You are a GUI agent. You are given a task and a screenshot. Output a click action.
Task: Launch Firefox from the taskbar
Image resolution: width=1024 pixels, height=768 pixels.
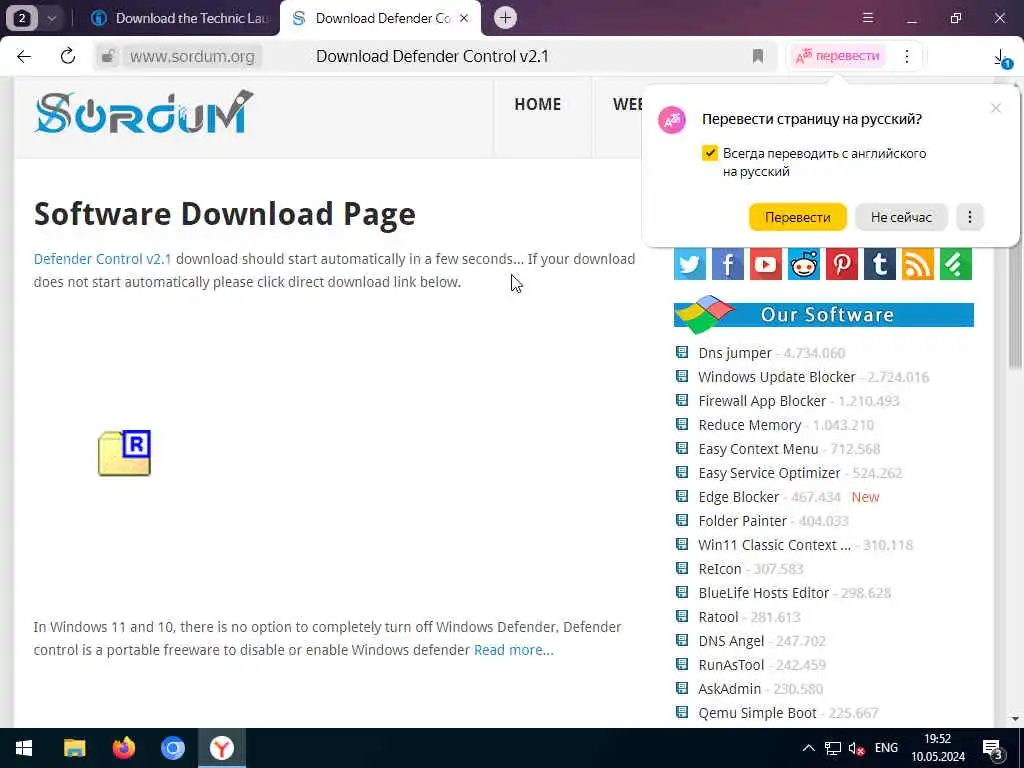pyautogui.click(x=123, y=748)
